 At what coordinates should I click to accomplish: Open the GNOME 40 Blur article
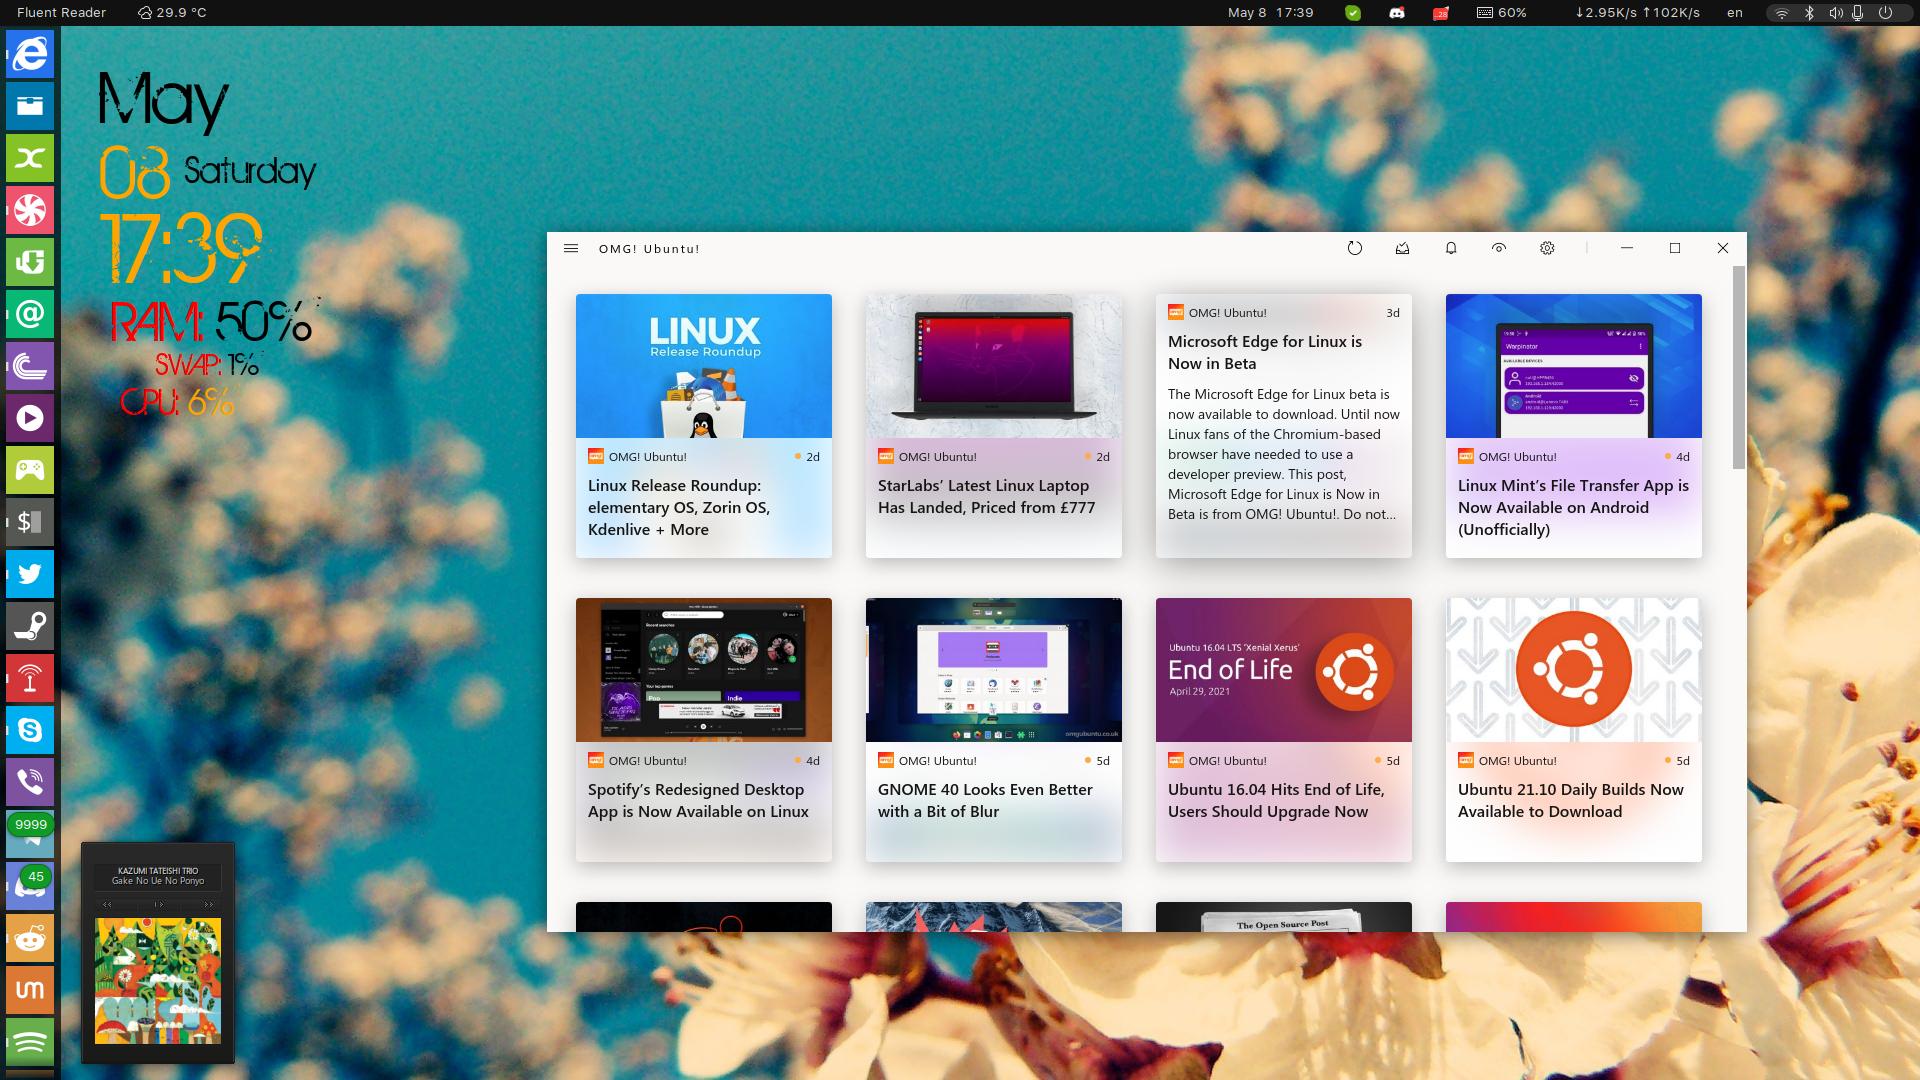click(994, 730)
